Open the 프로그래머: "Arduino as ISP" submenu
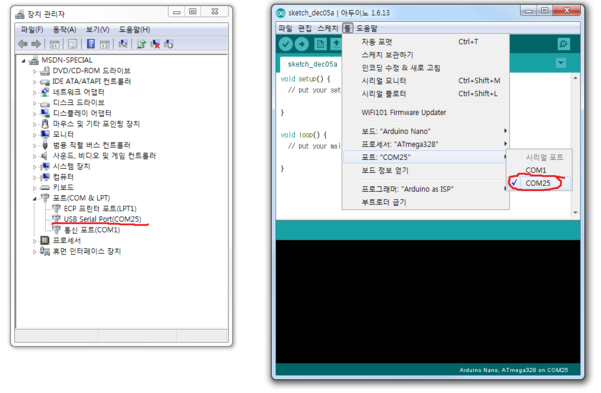 (425, 189)
